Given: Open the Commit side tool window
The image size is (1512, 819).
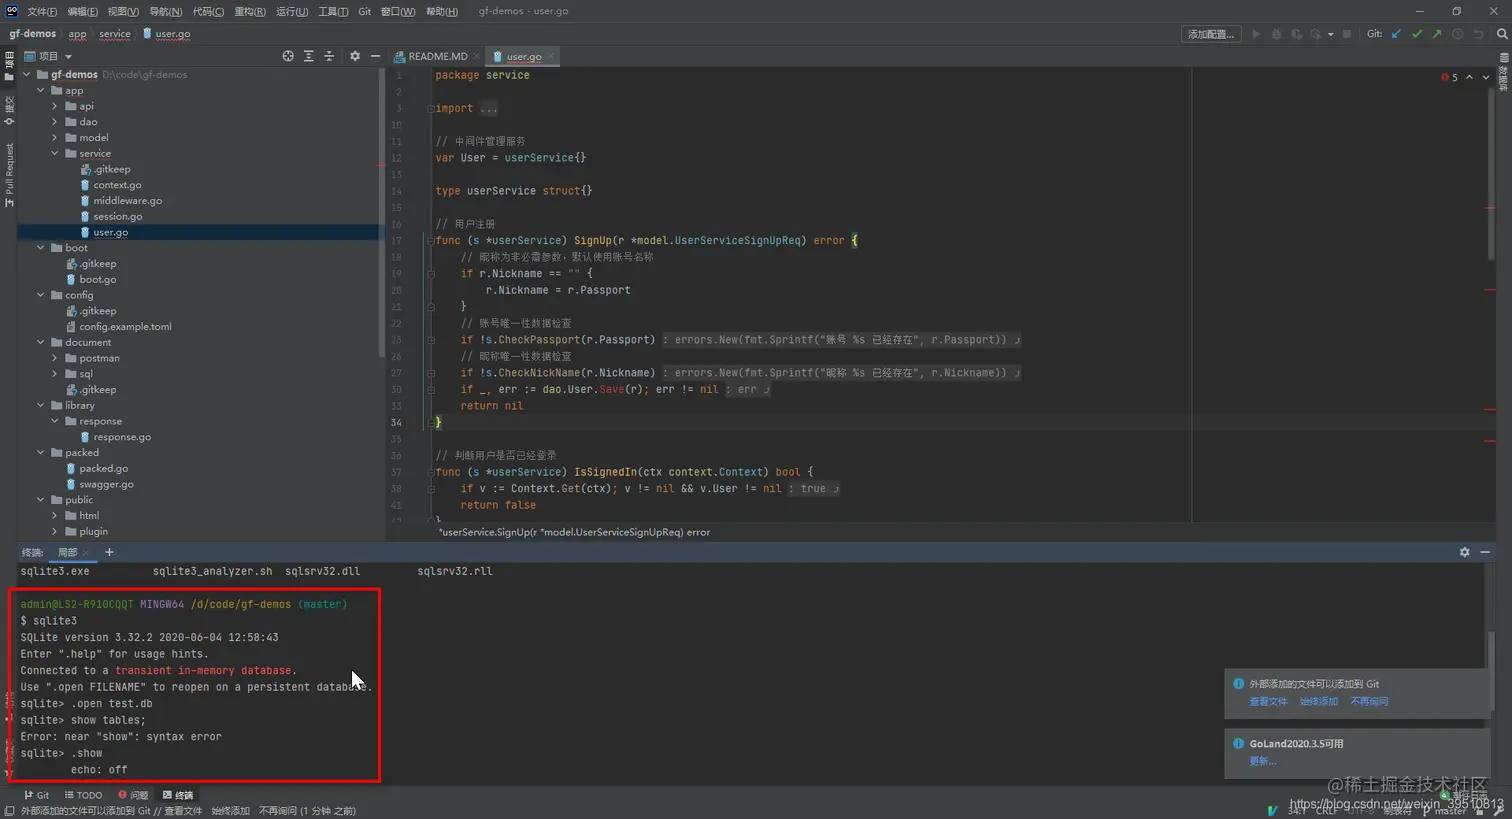Looking at the screenshot, I should click(9, 110).
